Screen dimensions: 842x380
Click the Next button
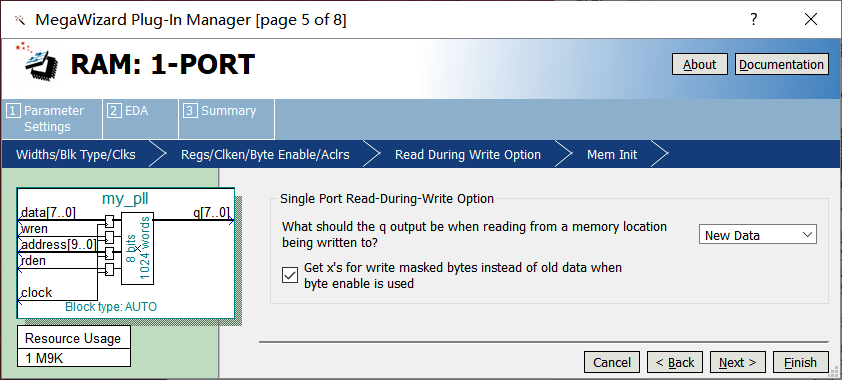737,362
